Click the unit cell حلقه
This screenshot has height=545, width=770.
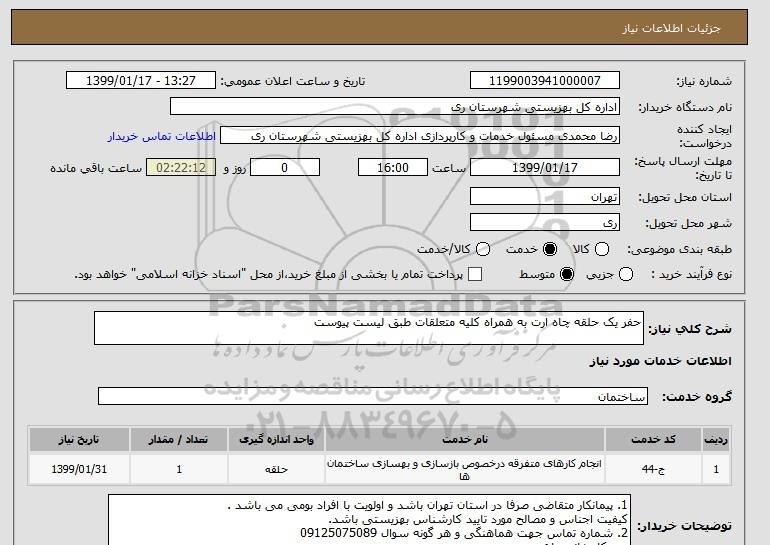coord(276,469)
